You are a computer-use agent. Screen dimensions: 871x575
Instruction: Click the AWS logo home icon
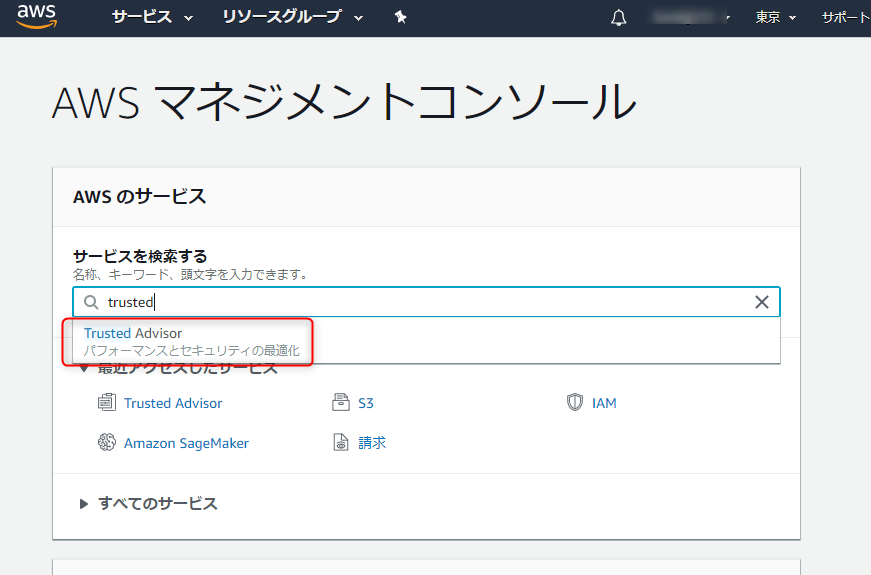tap(37, 17)
